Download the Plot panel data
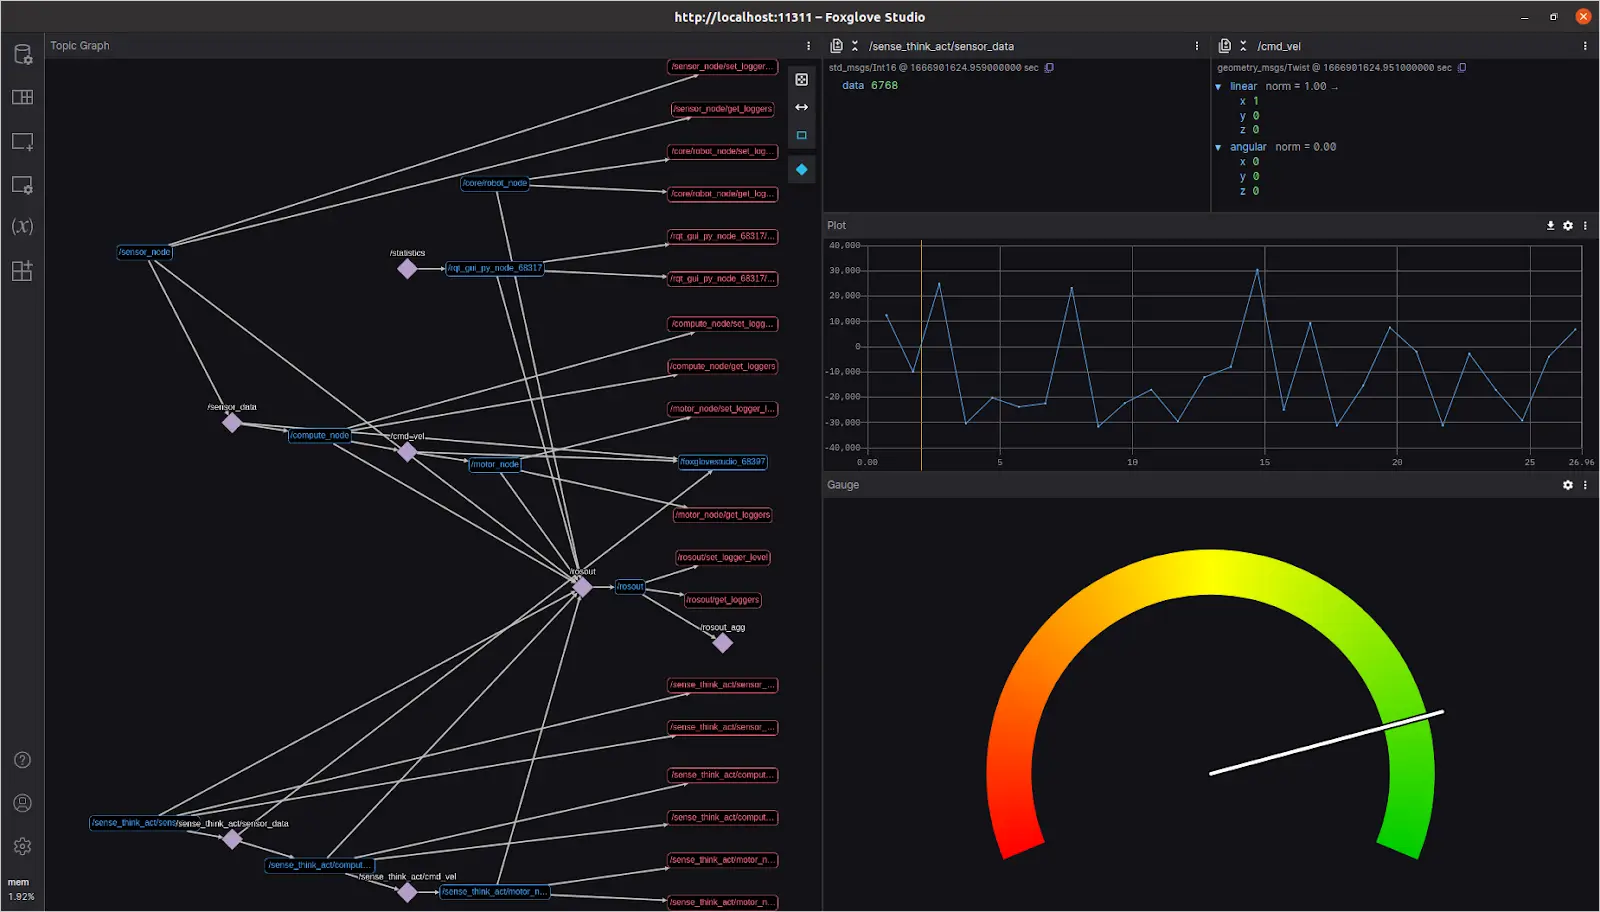The height and width of the screenshot is (912, 1600). tap(1550, 226)
